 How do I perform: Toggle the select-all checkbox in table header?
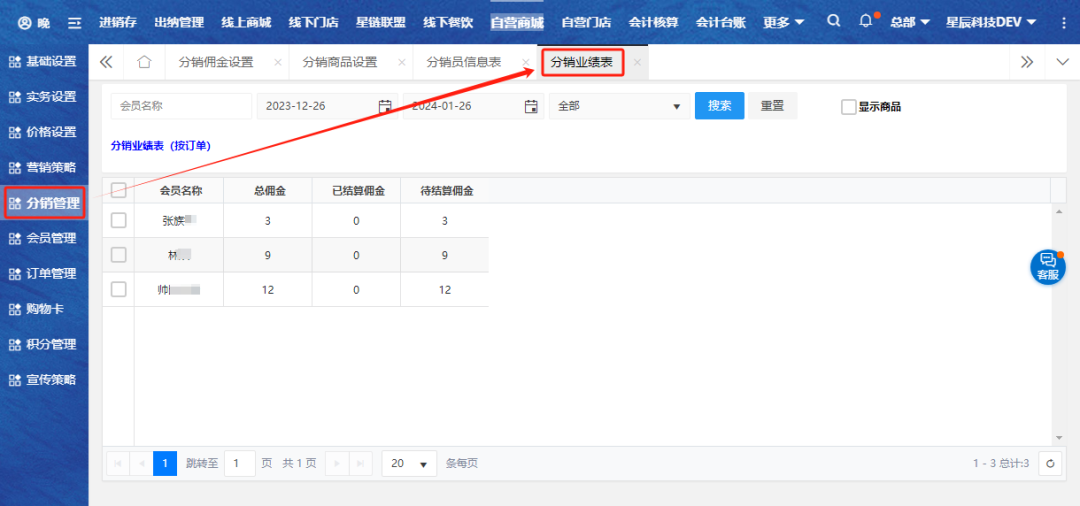coord(119,190)
